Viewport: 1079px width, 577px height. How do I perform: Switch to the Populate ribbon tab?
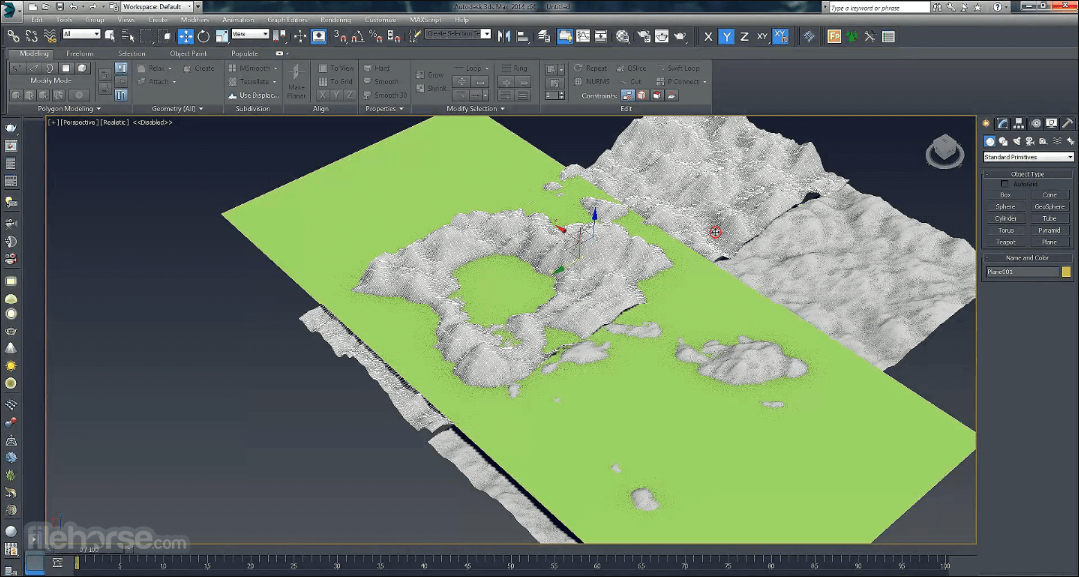[244, 54]
